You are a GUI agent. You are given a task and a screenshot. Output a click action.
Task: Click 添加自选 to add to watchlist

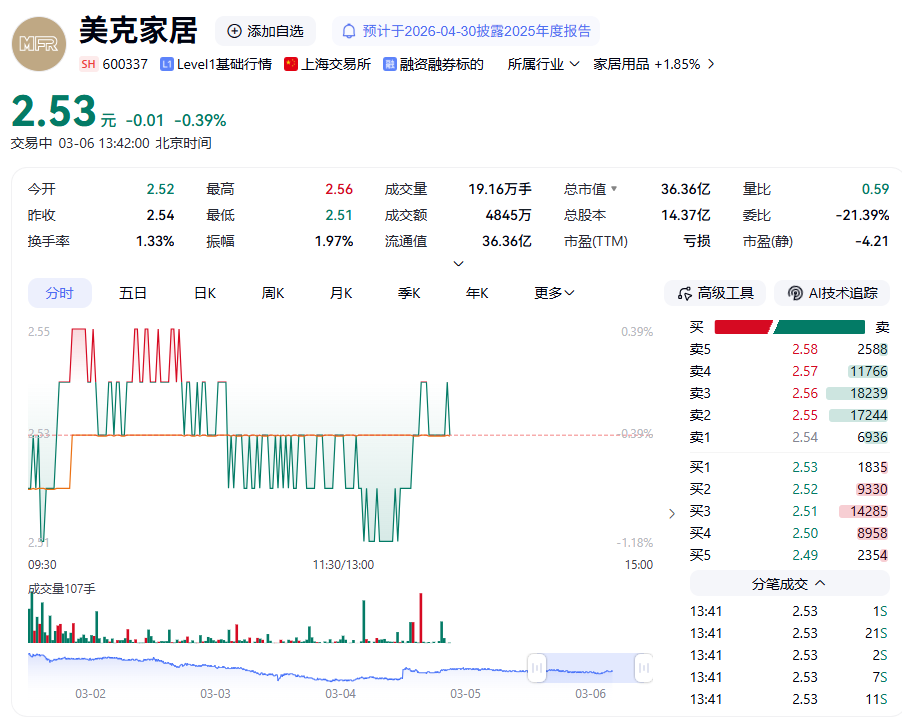[265, 31]
